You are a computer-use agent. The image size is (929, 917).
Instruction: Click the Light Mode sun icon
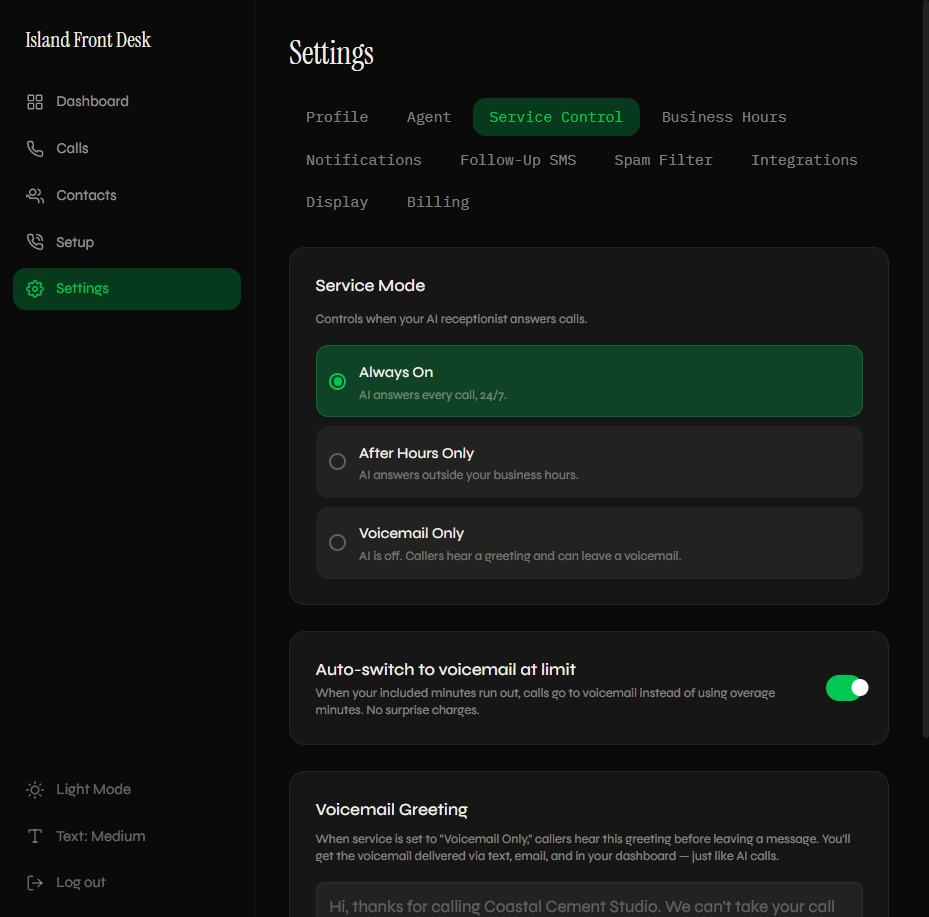(x=34, y=789)
